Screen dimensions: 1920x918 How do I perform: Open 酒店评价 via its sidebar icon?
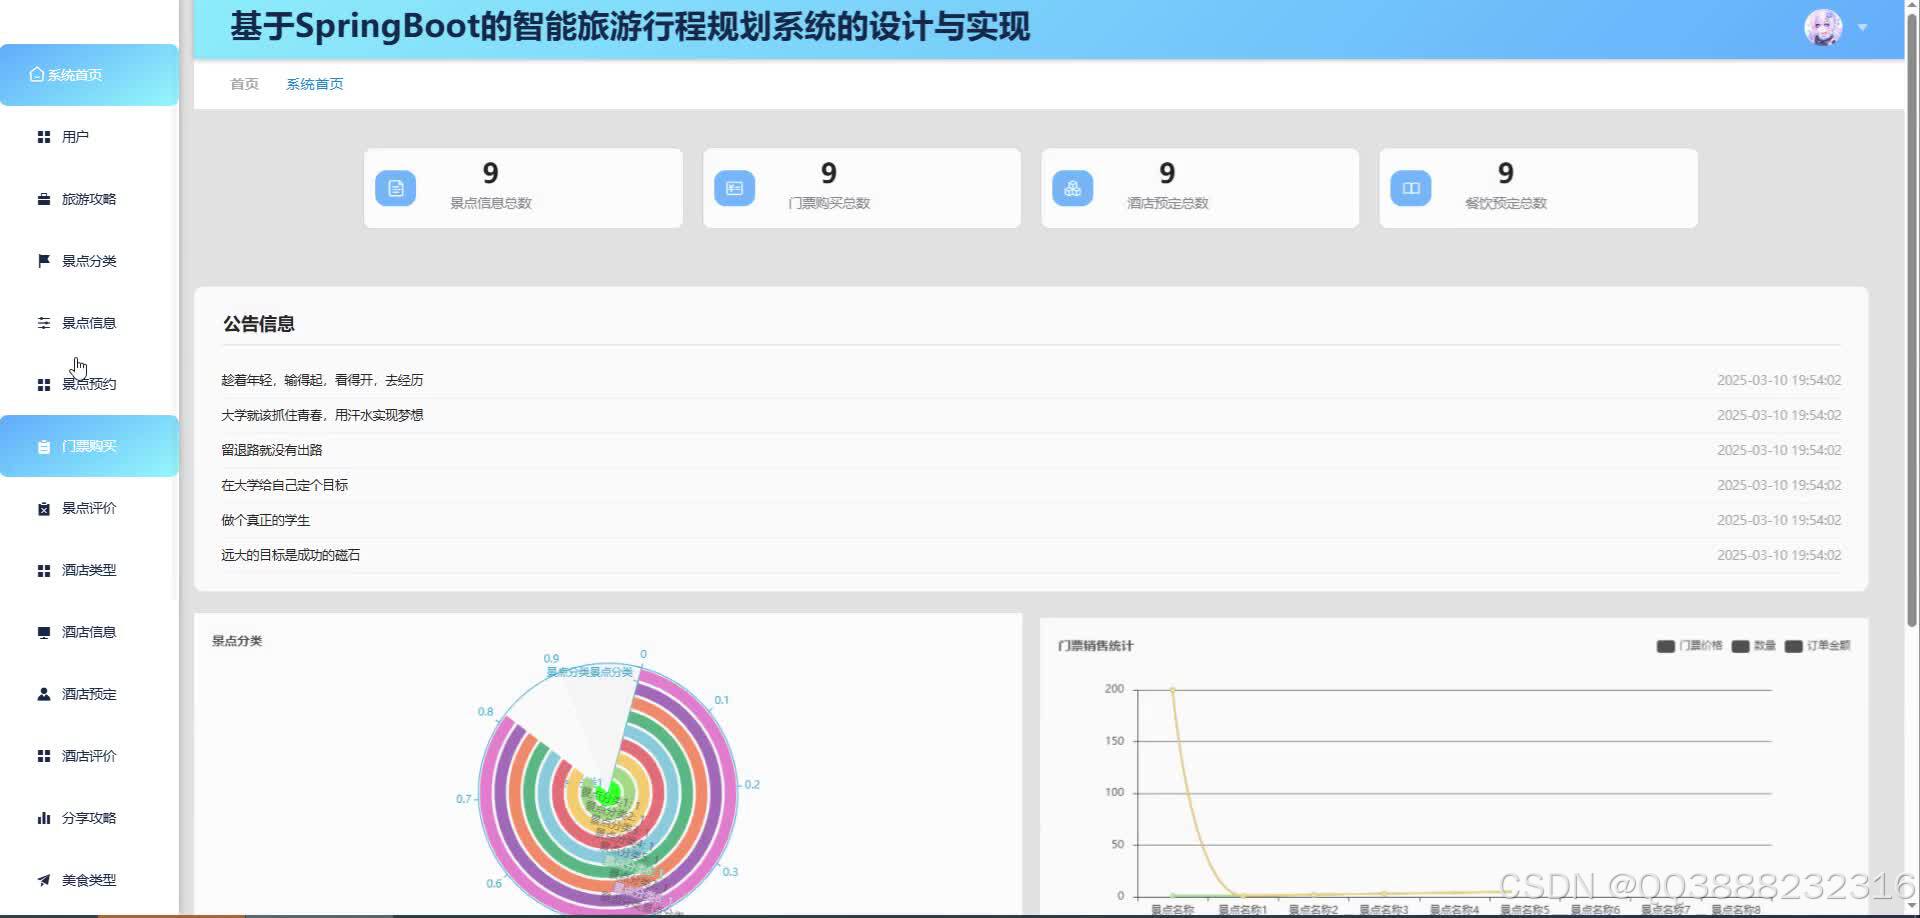tap(43, 755)
